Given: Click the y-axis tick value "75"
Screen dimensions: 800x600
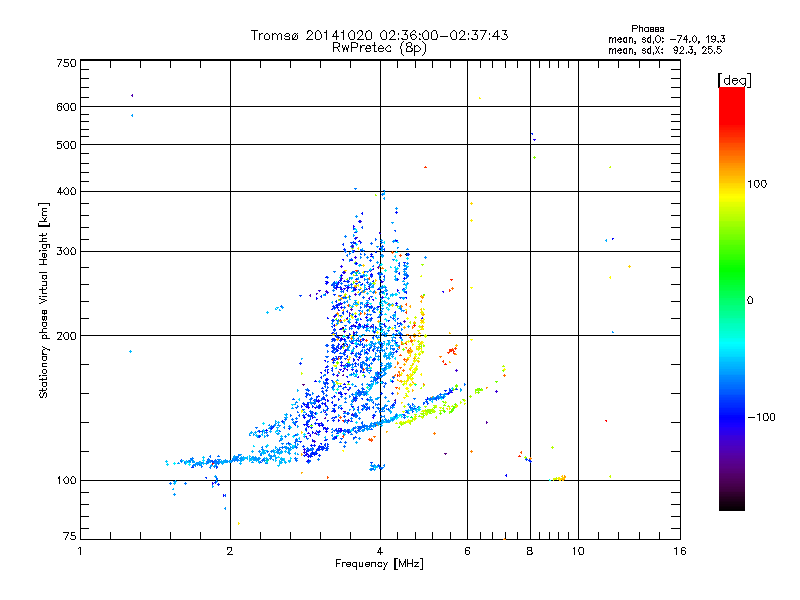Looking at the screenshot, I should tap(70, 536).
